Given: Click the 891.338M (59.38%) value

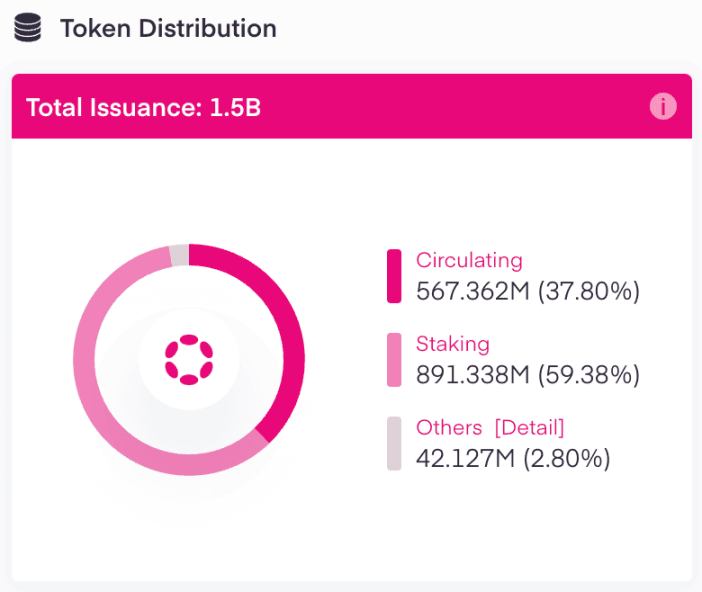Looking at the screenshot, I should coord(528,375).
